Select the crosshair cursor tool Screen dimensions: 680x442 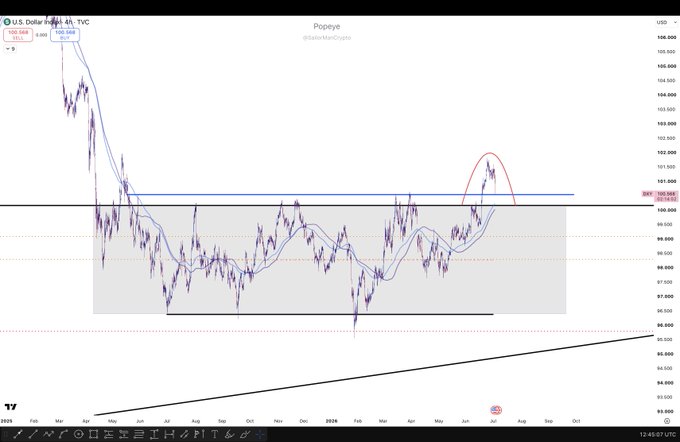(x=260, y=434)
